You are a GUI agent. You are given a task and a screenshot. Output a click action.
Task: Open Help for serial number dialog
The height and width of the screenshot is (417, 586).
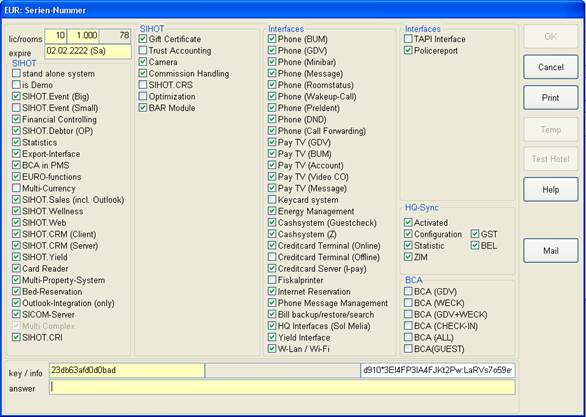click(550, 189)
